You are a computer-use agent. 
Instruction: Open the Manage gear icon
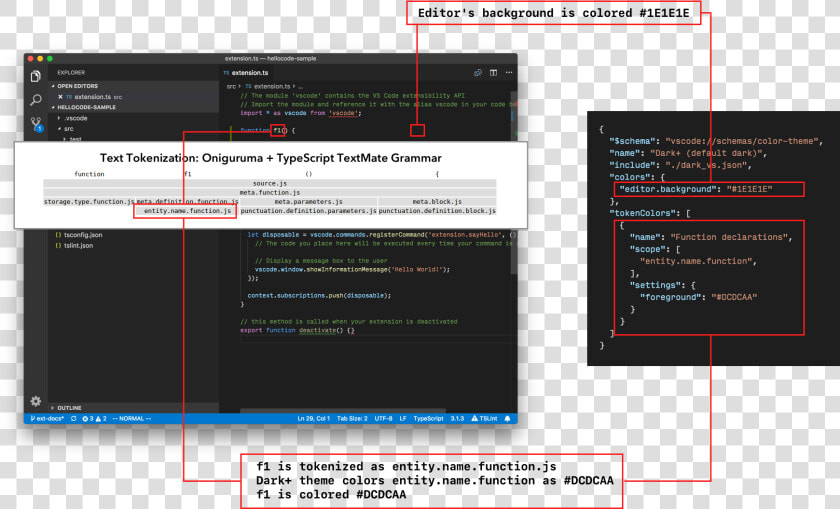36,401
